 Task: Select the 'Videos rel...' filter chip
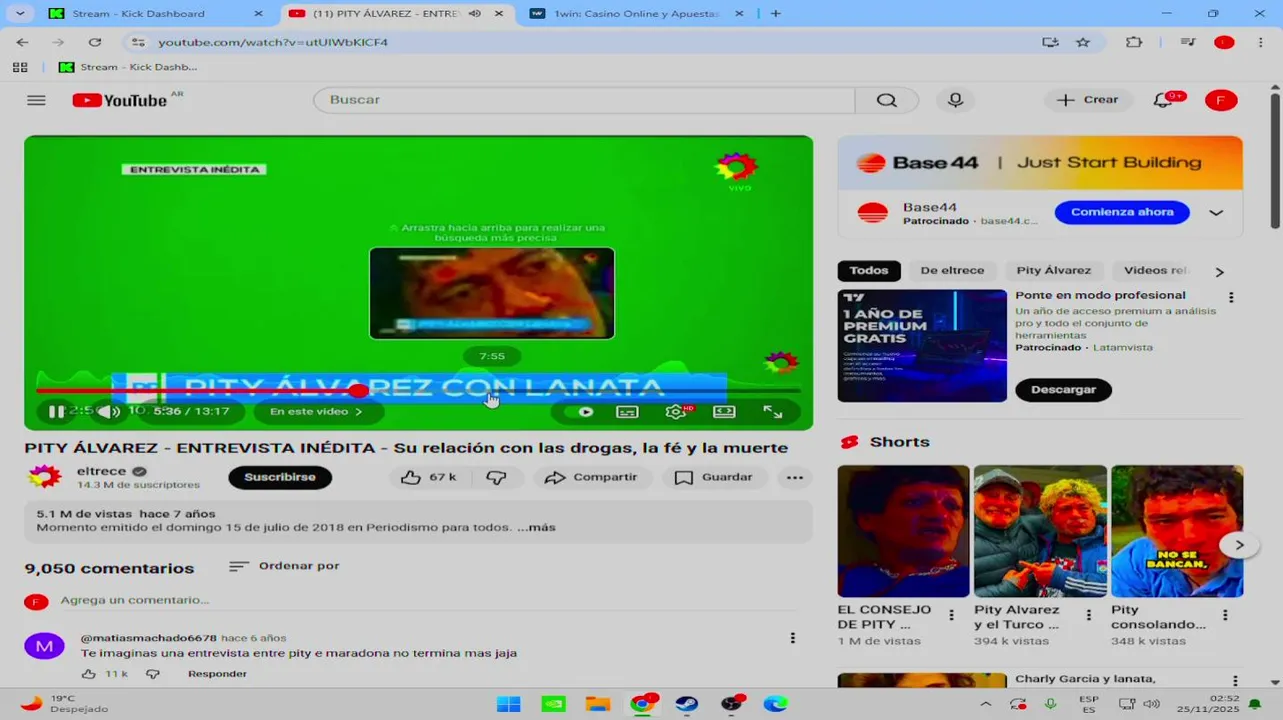pyautogui.click(x=1156, y=271)
